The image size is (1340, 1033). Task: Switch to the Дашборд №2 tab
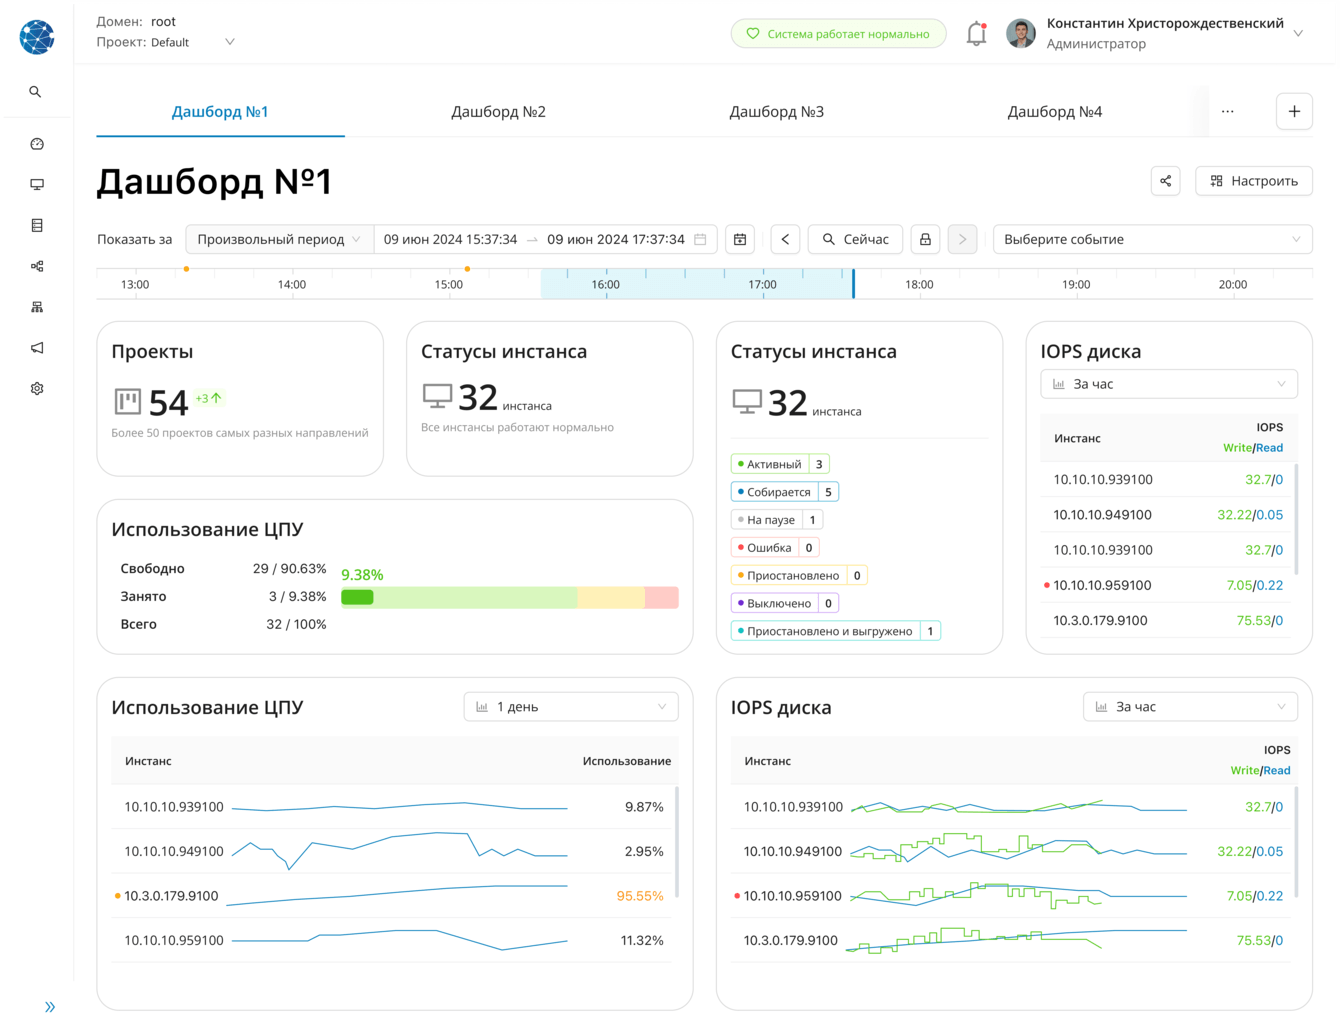tap(498, 112)
